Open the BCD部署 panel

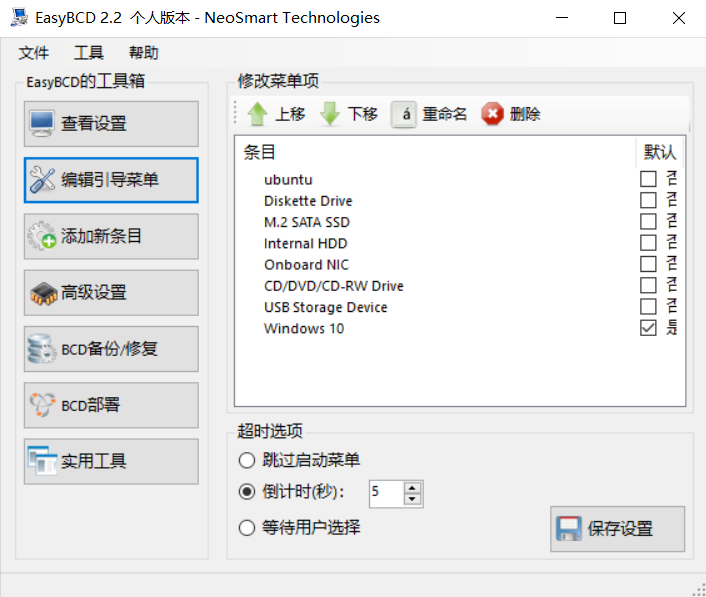click(111, 405)
